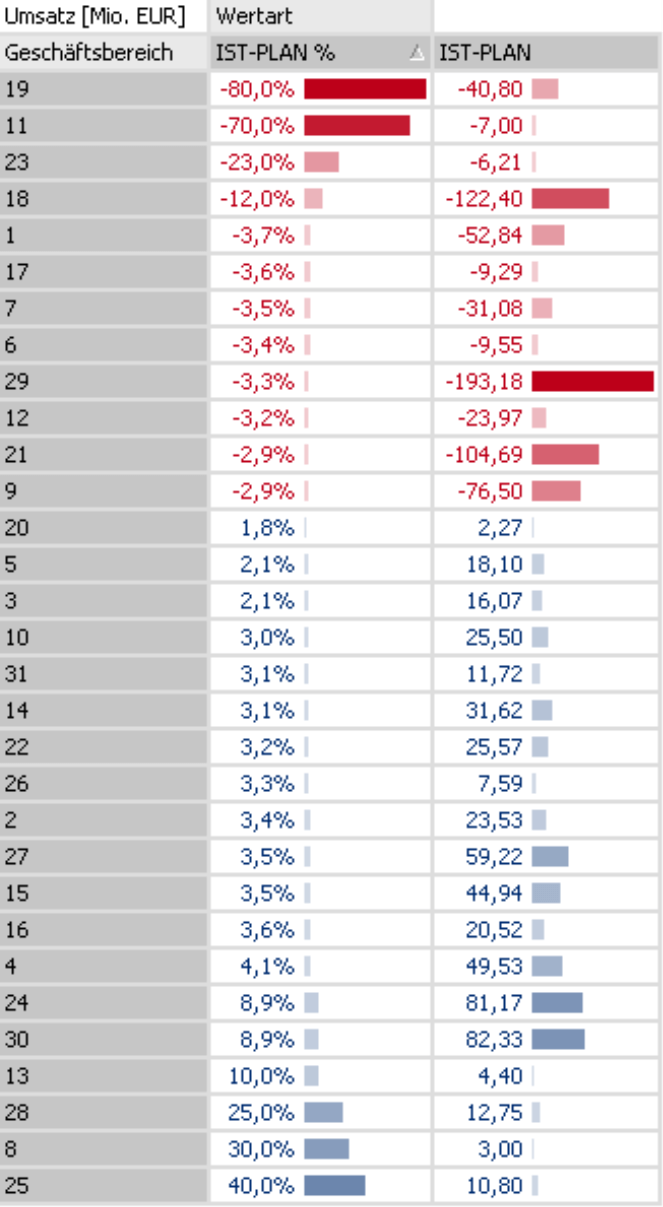Click the -104,69 value cell
The image size is (663, 1207).
click(484, 454)
